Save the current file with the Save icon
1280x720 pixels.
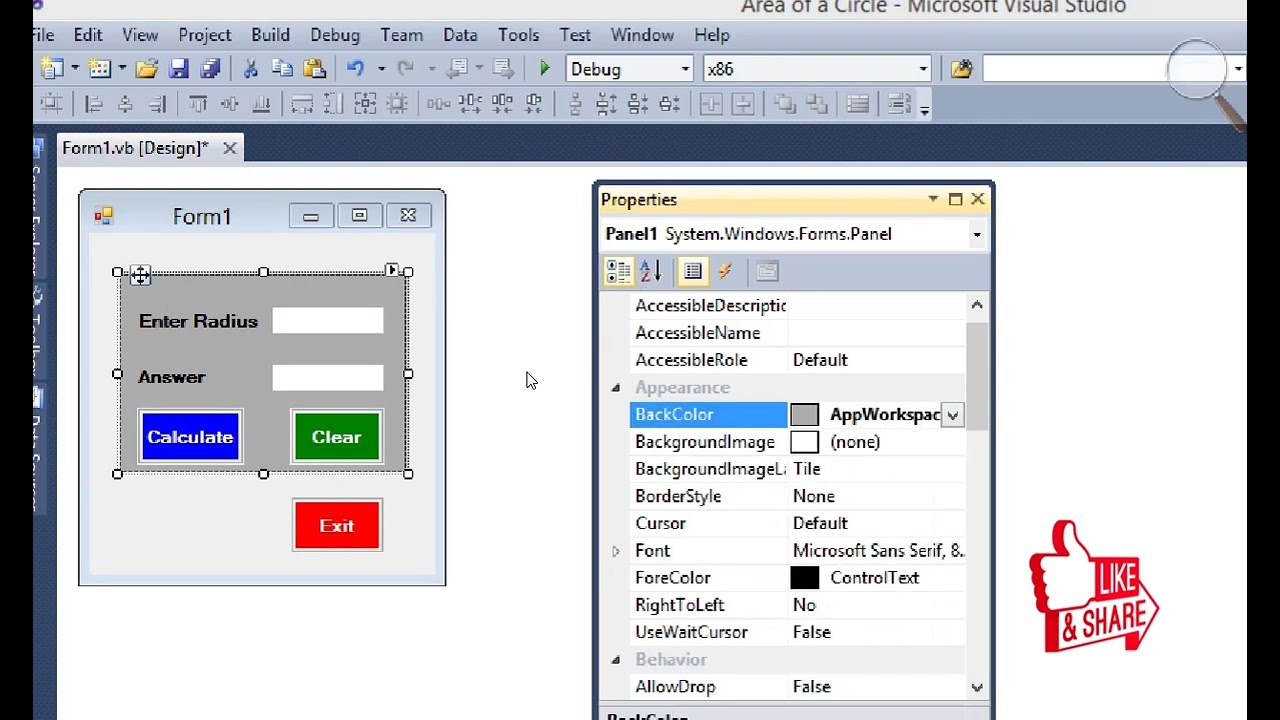(x=179, y=69)
